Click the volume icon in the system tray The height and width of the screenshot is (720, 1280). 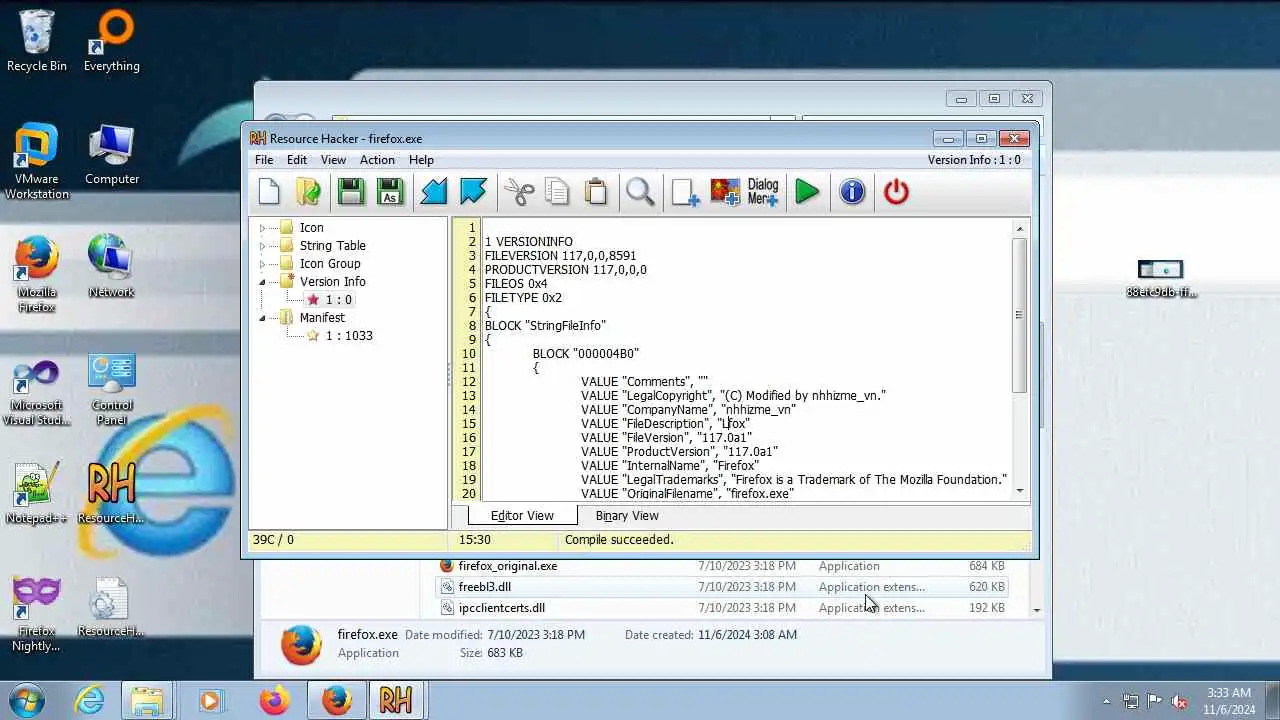(x=1180, y=701)
